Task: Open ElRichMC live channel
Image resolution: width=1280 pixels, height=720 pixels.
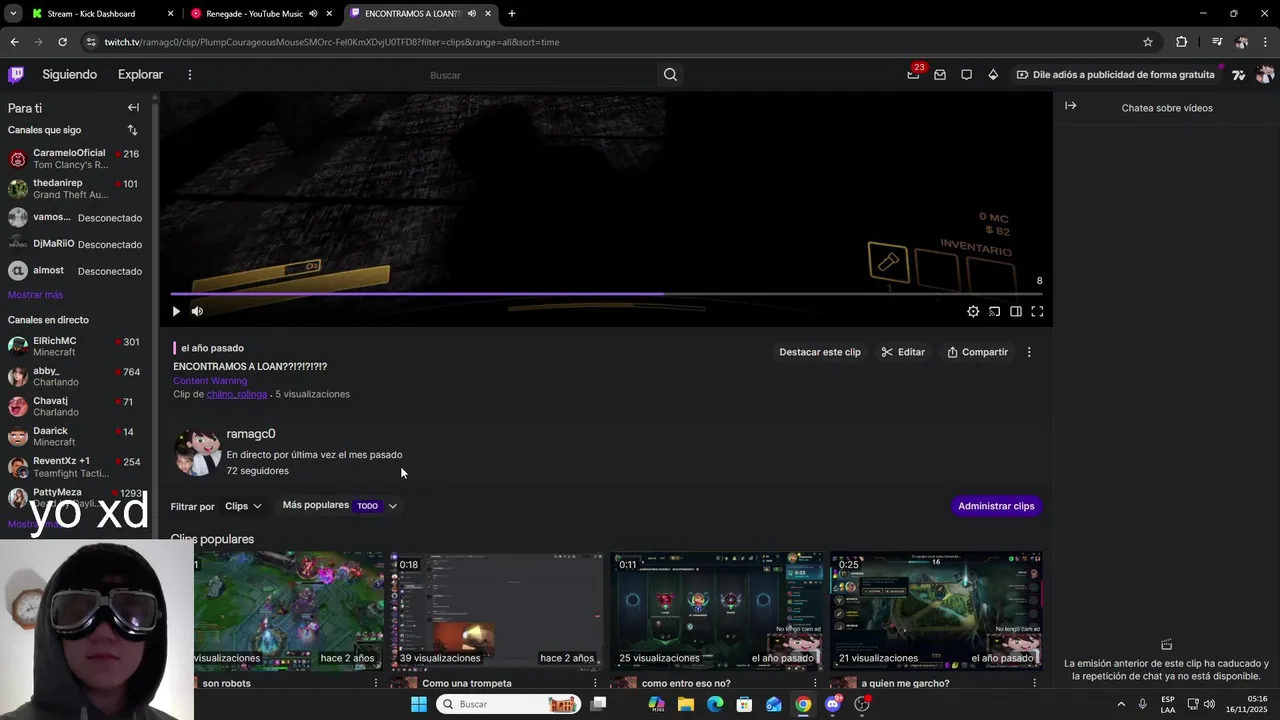Action: pos(76,347)
